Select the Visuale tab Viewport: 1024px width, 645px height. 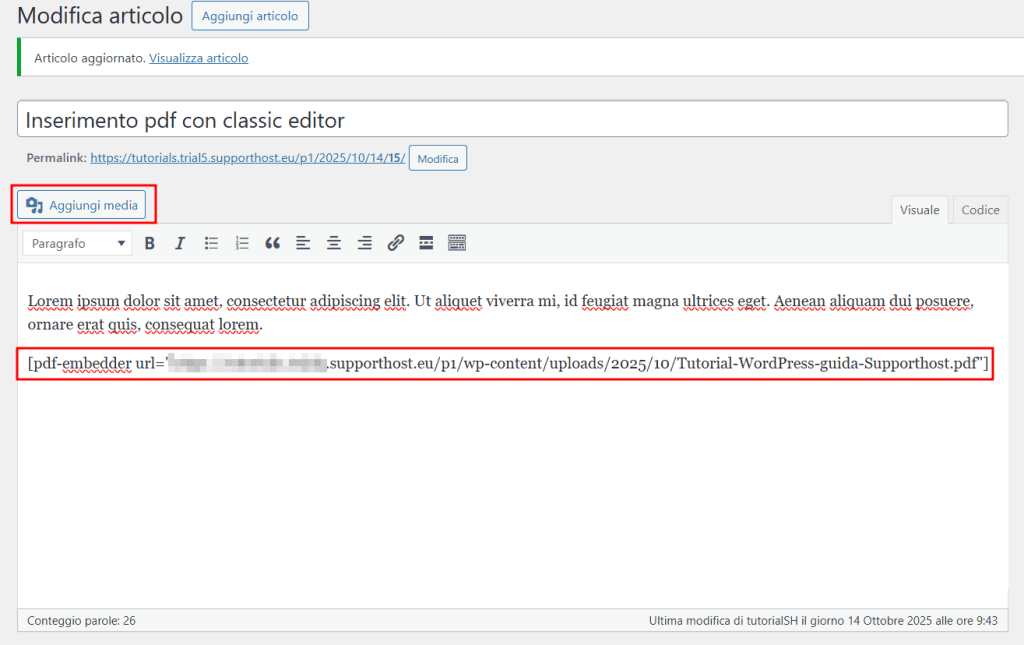[919, 209]
